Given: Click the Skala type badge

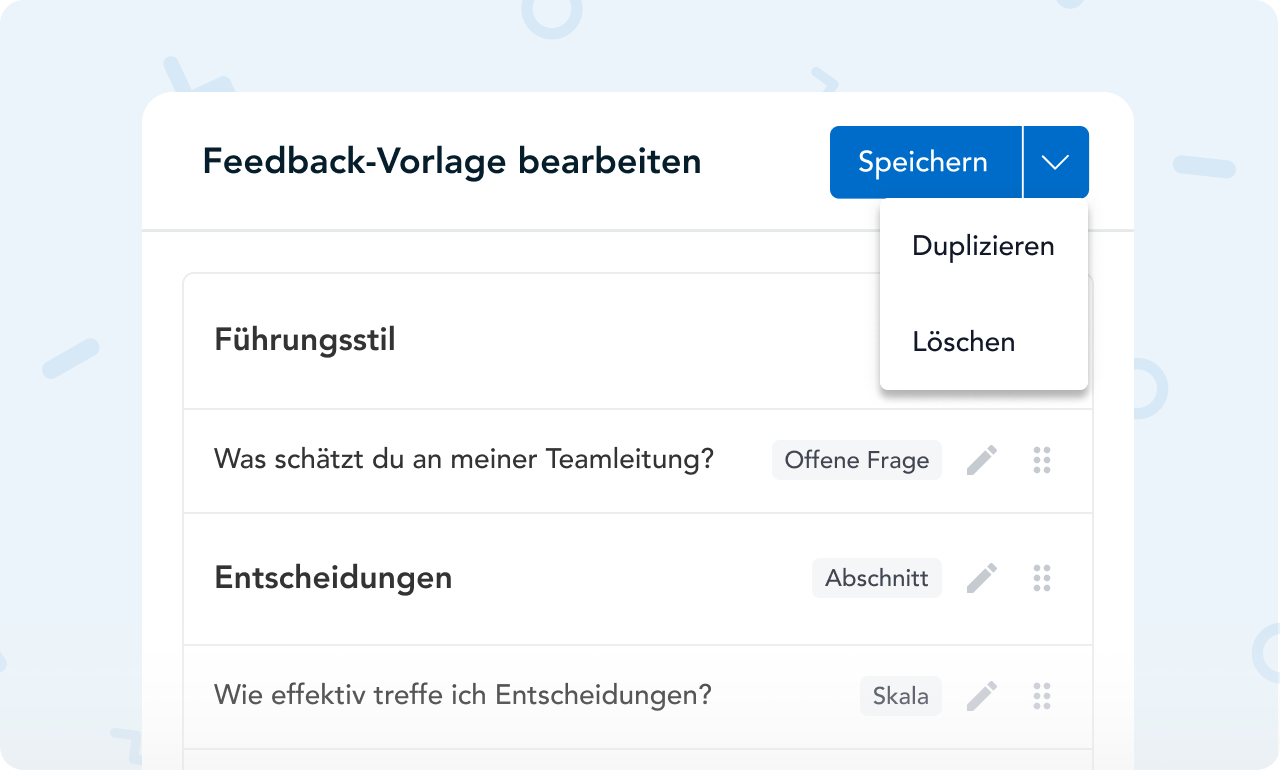Looking at the screenshot, I should point(901,696).
